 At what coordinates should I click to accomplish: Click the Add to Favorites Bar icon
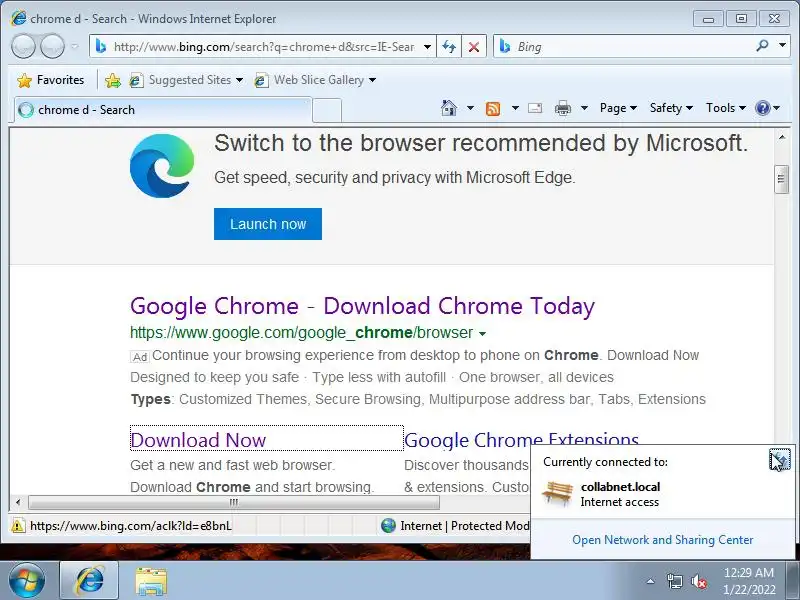pyautogui.click(x=113, y=81)
